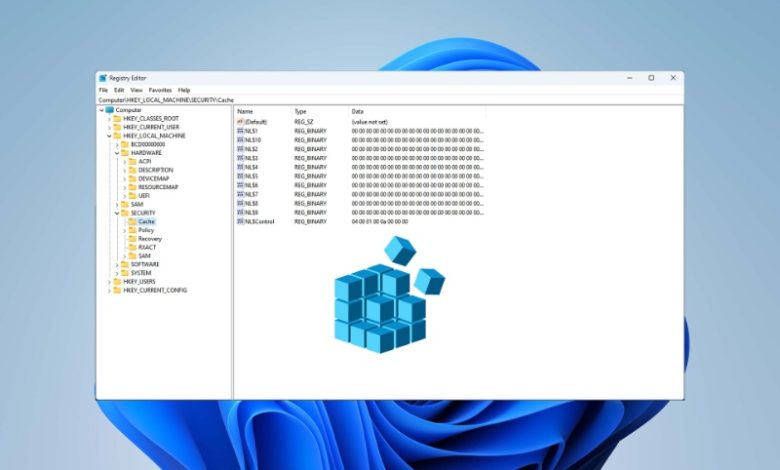780x470 pixels.
Task: Open the Help menu
Action: (184, 90)
